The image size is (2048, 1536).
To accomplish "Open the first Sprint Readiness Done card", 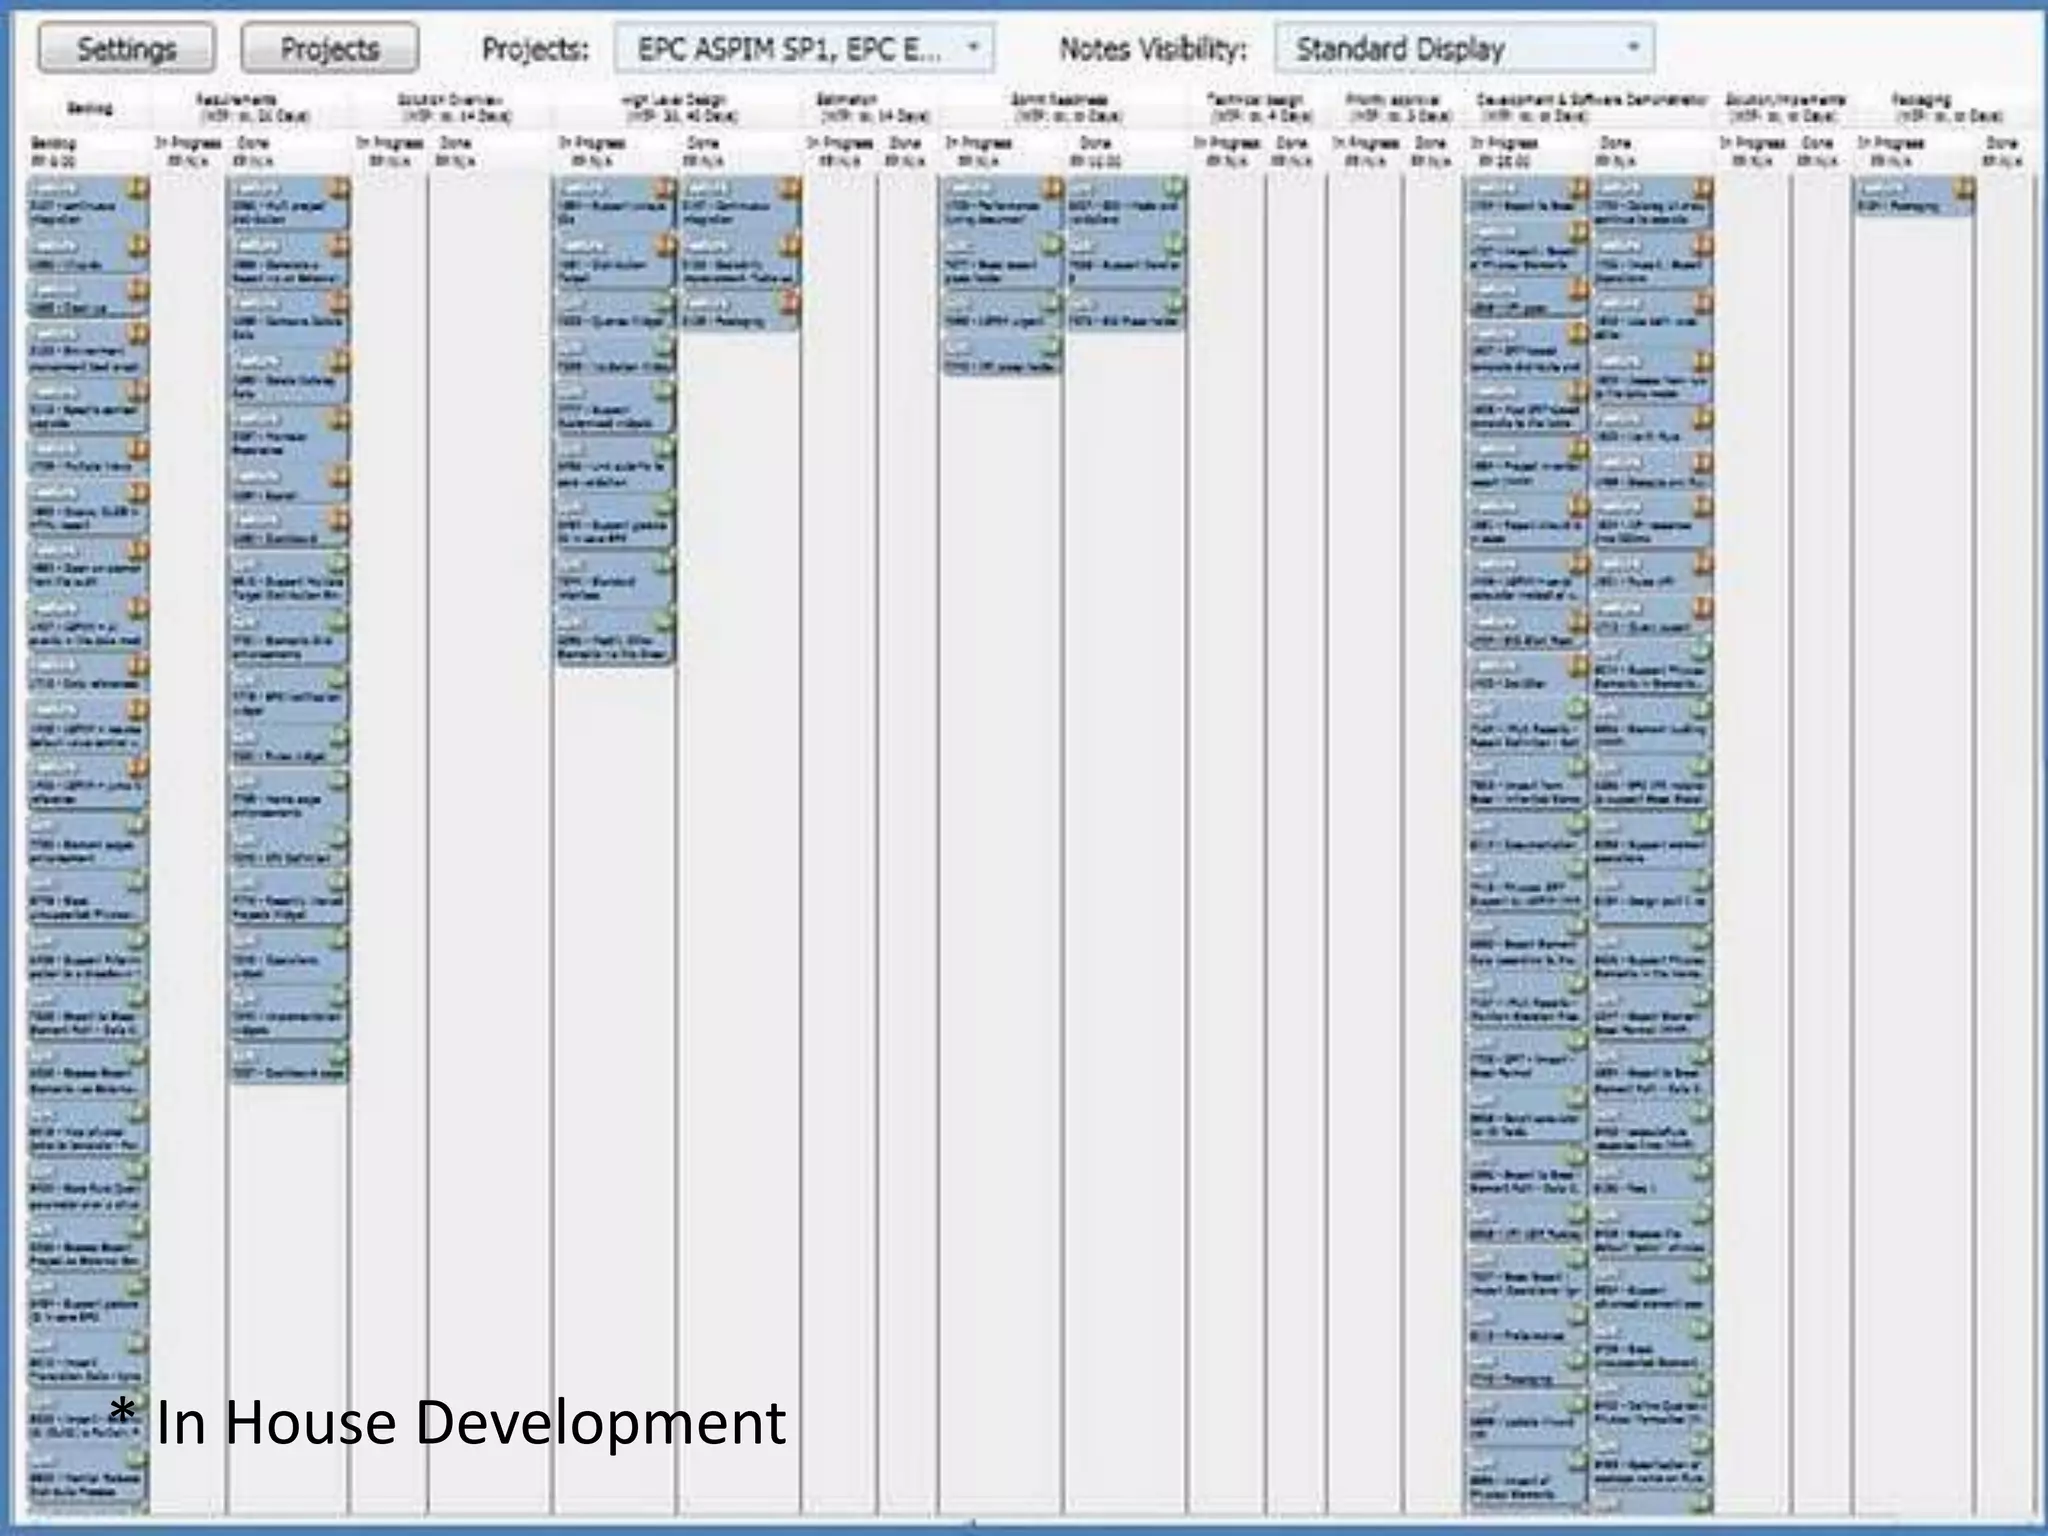I will click(1118, 205).
